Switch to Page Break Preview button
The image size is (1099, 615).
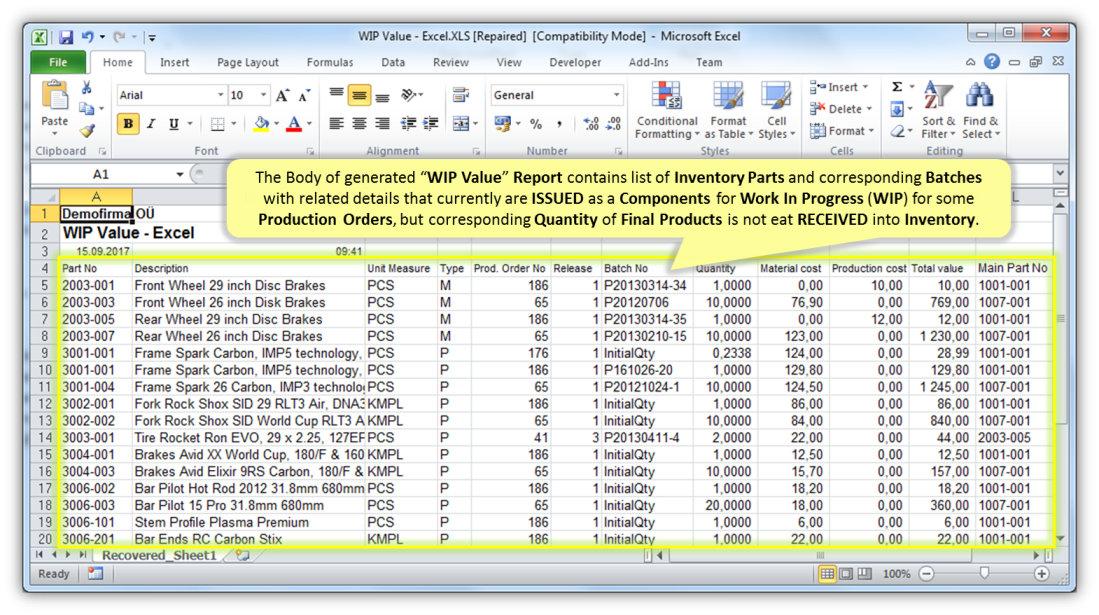865,574
